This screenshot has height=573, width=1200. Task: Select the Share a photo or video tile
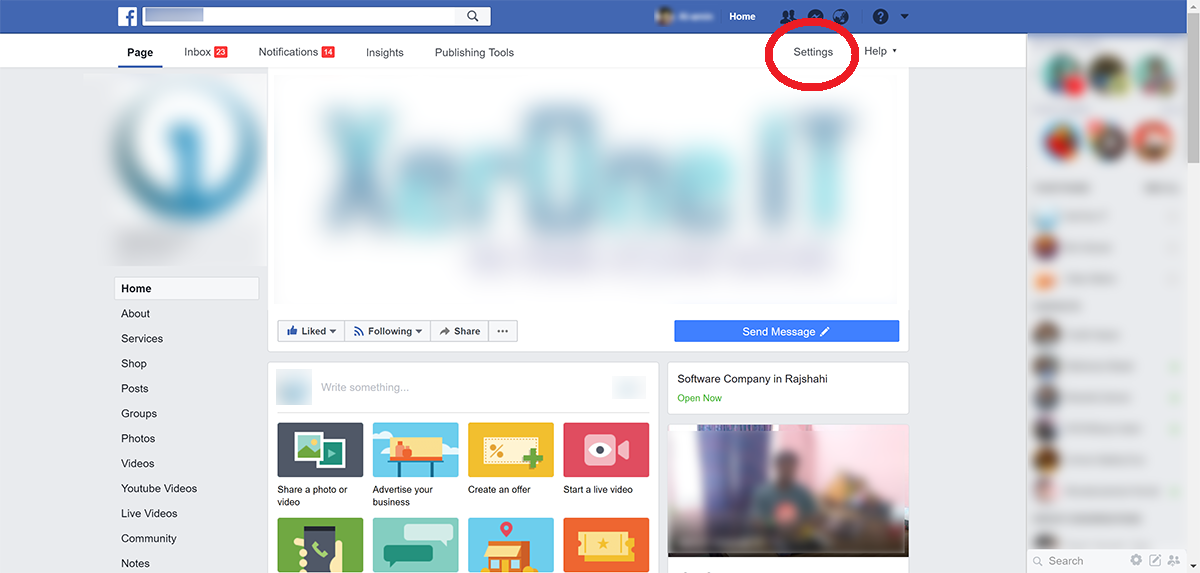coord(320,449)
